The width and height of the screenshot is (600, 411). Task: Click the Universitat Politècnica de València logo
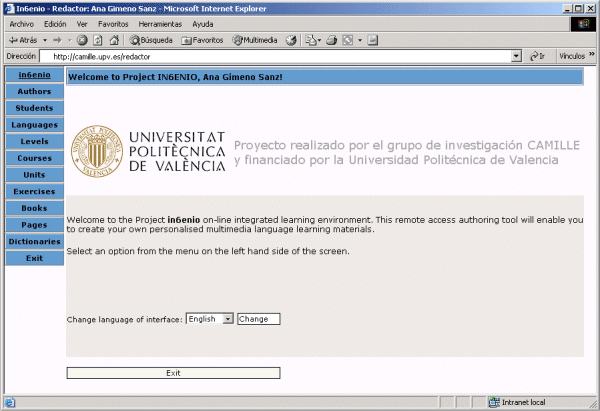(x=148, y=152)
